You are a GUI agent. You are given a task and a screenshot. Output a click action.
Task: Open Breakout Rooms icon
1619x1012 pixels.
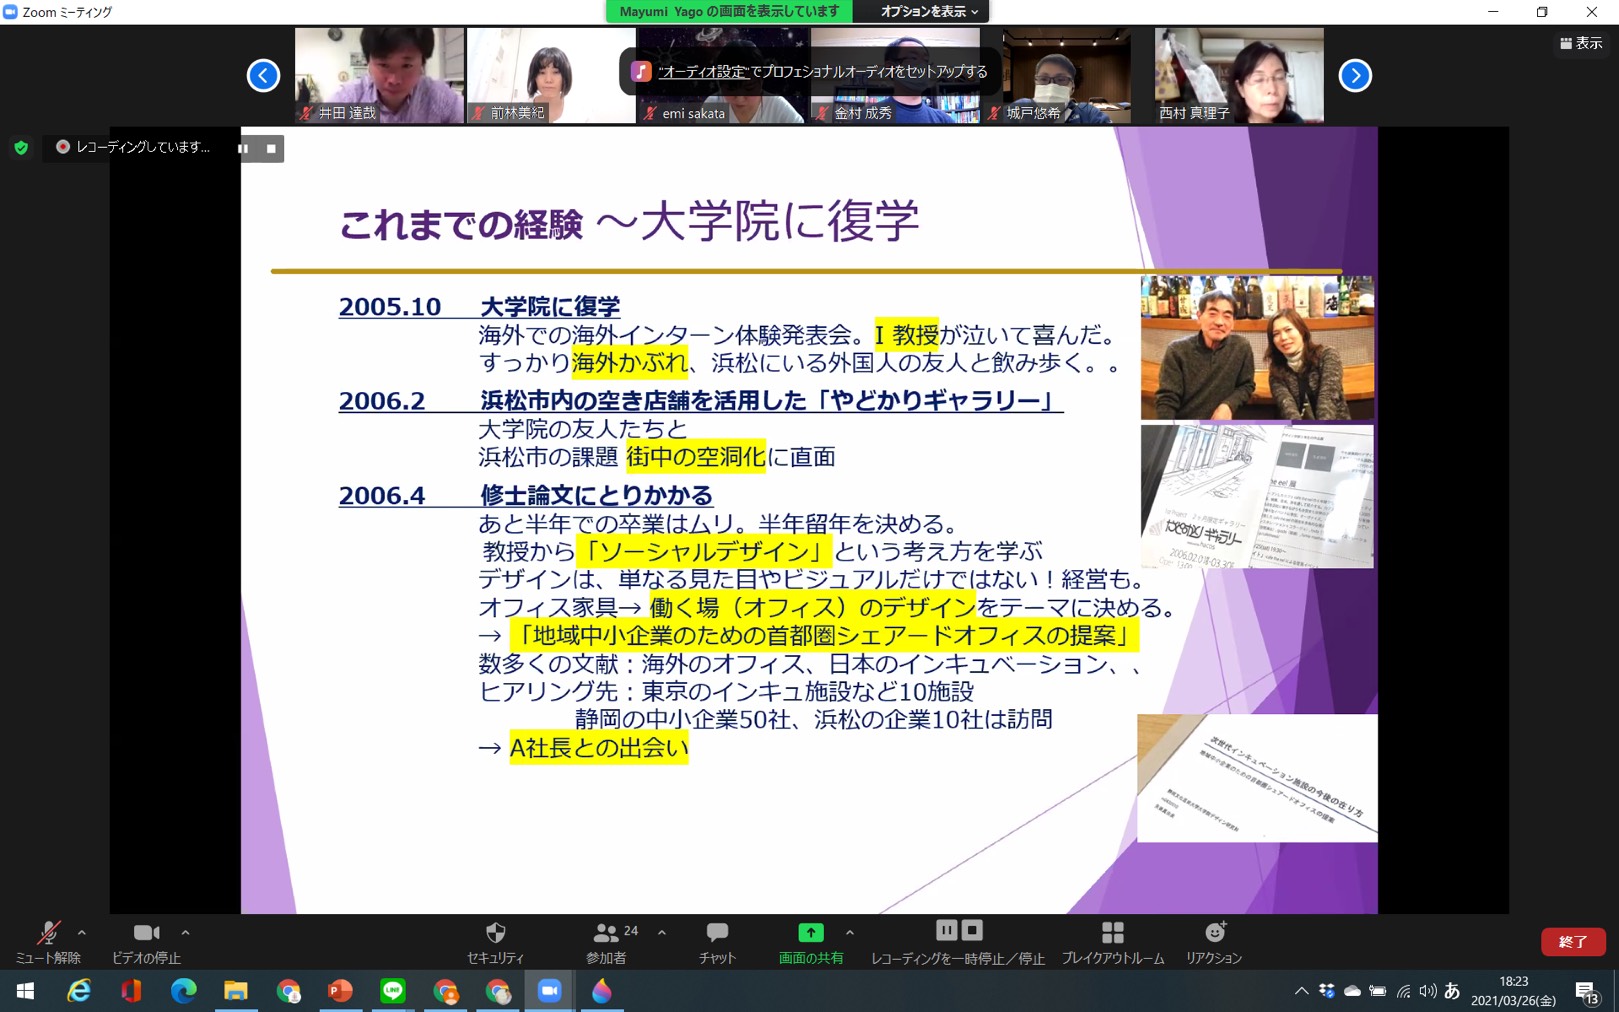pos(1112,933)
